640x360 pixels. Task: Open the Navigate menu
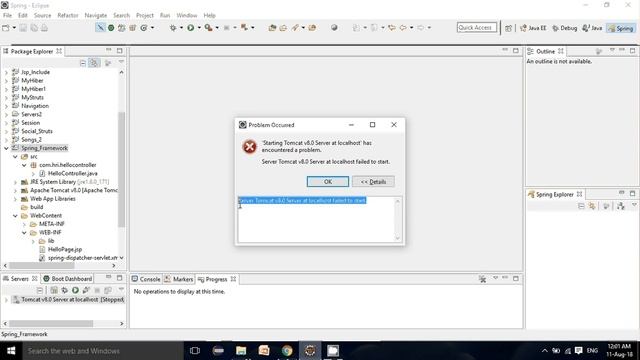pyautogui.click(x=96, y=15)
